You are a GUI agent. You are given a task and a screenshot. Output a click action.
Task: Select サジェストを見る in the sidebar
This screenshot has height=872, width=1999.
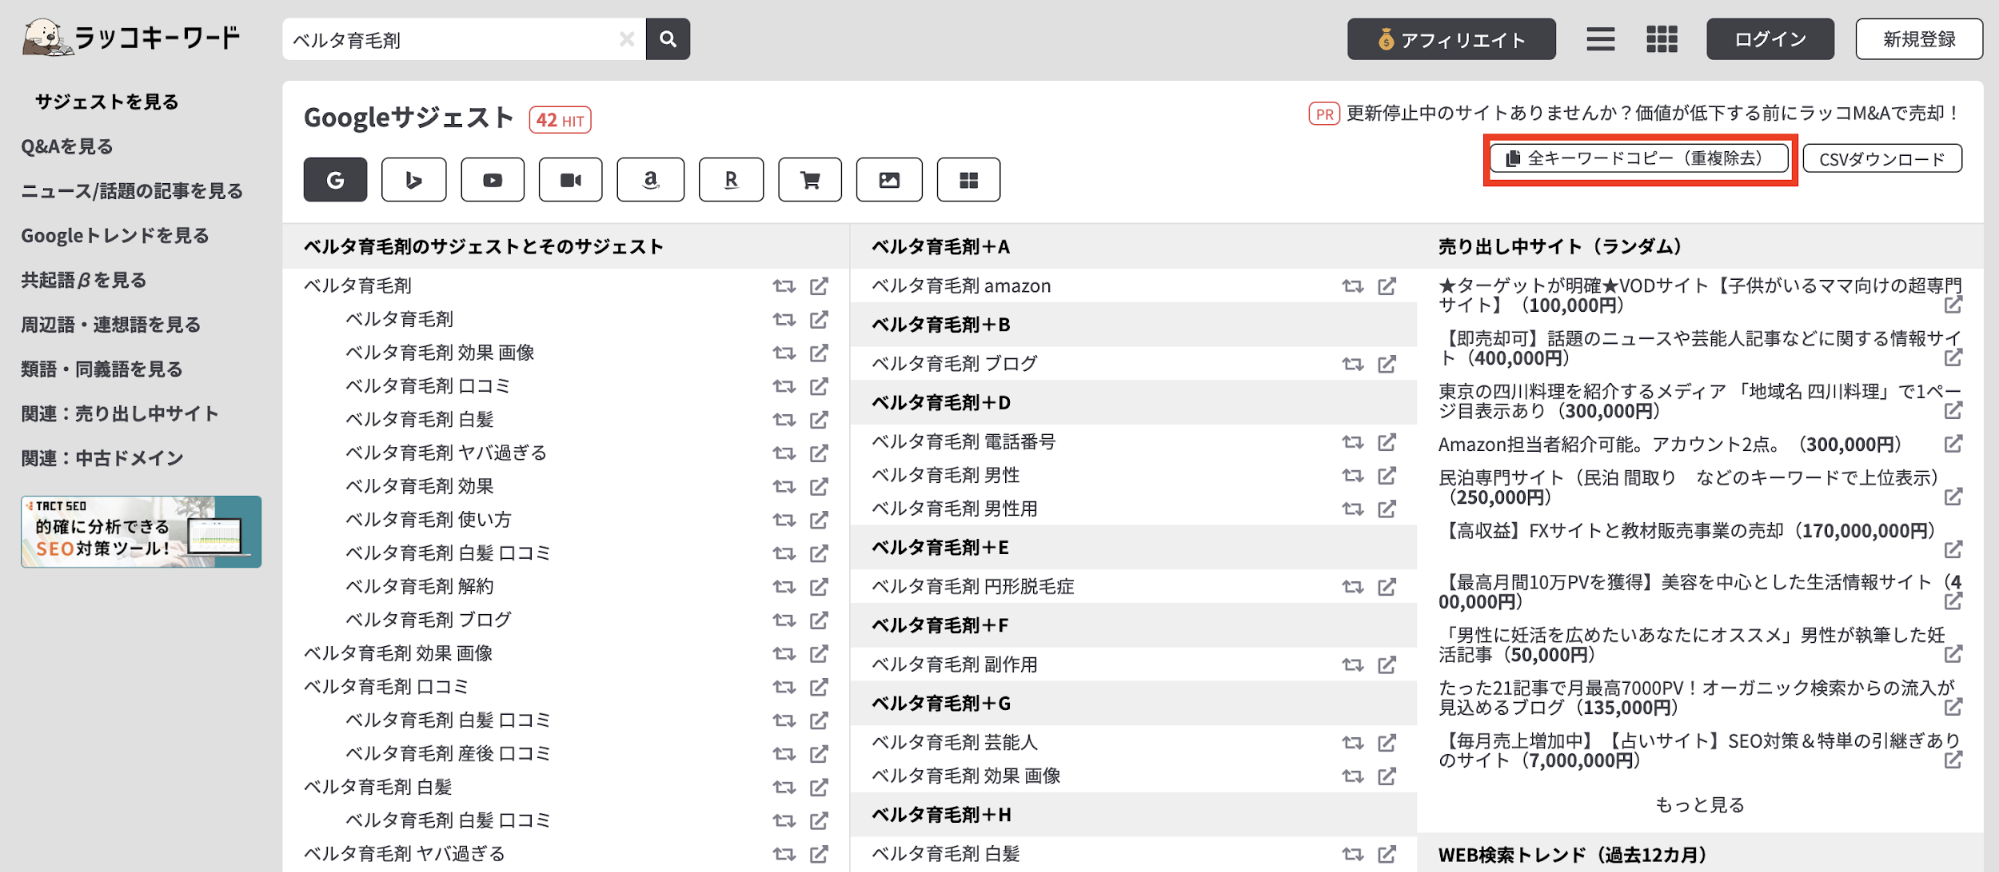[x=107, y=102]
